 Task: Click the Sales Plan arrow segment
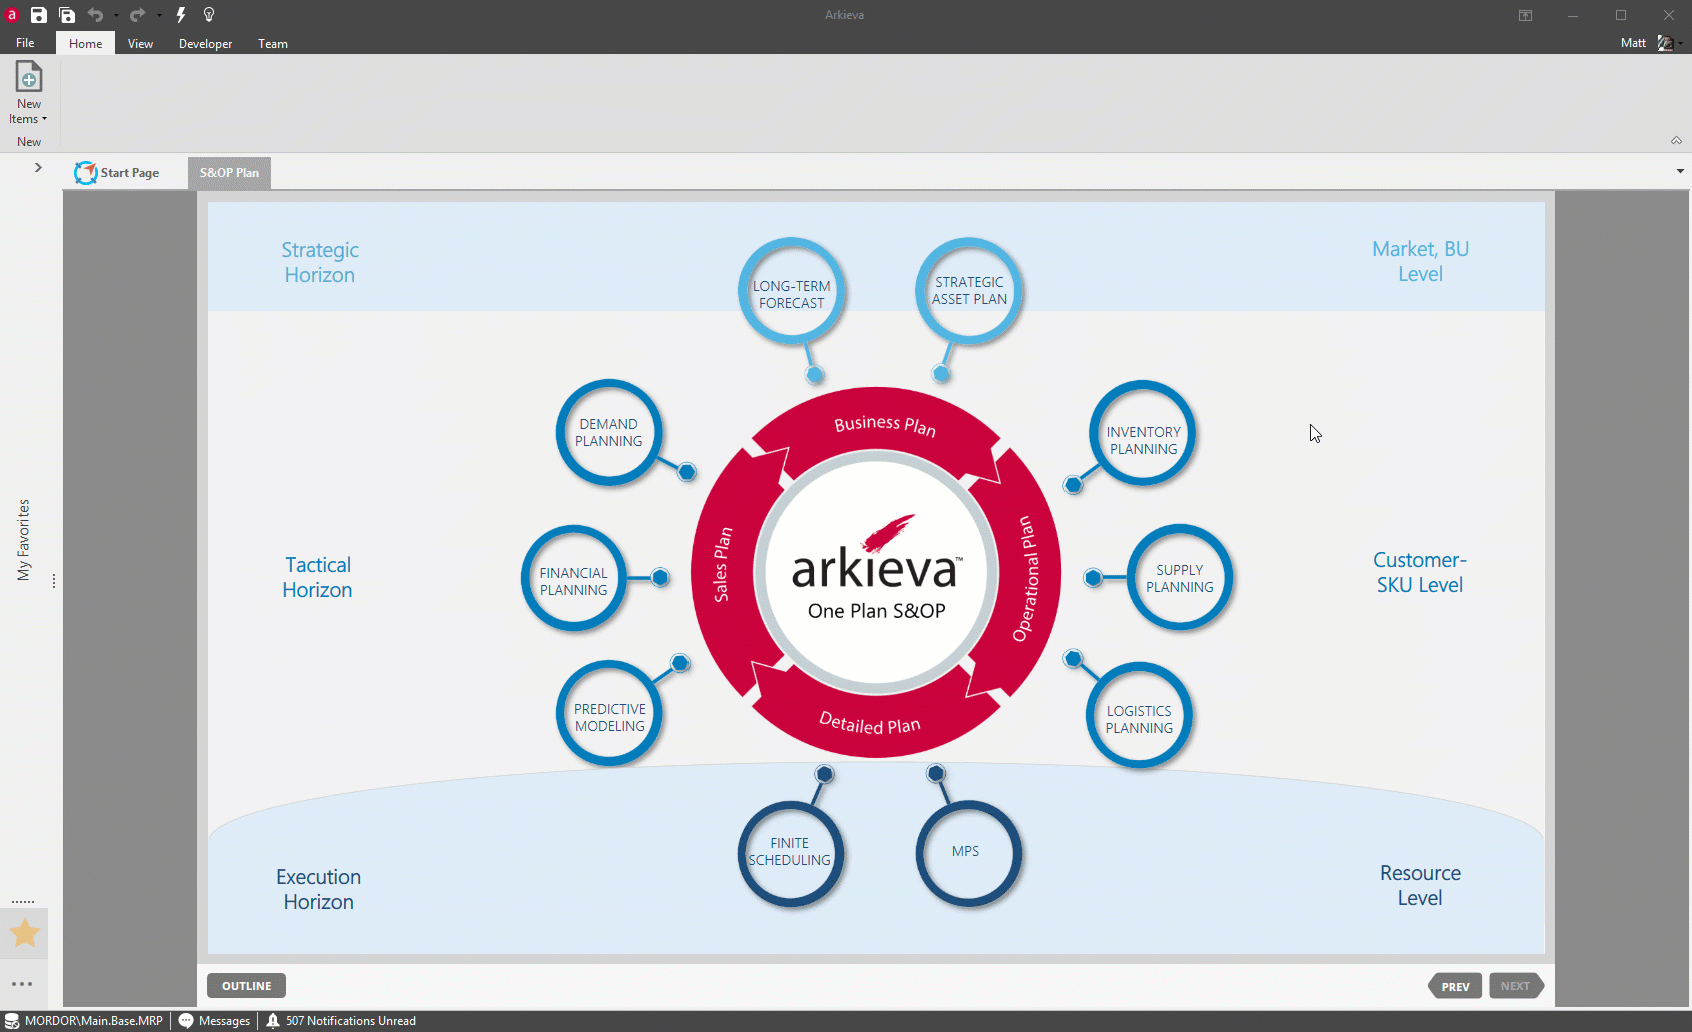click(722, 566)
